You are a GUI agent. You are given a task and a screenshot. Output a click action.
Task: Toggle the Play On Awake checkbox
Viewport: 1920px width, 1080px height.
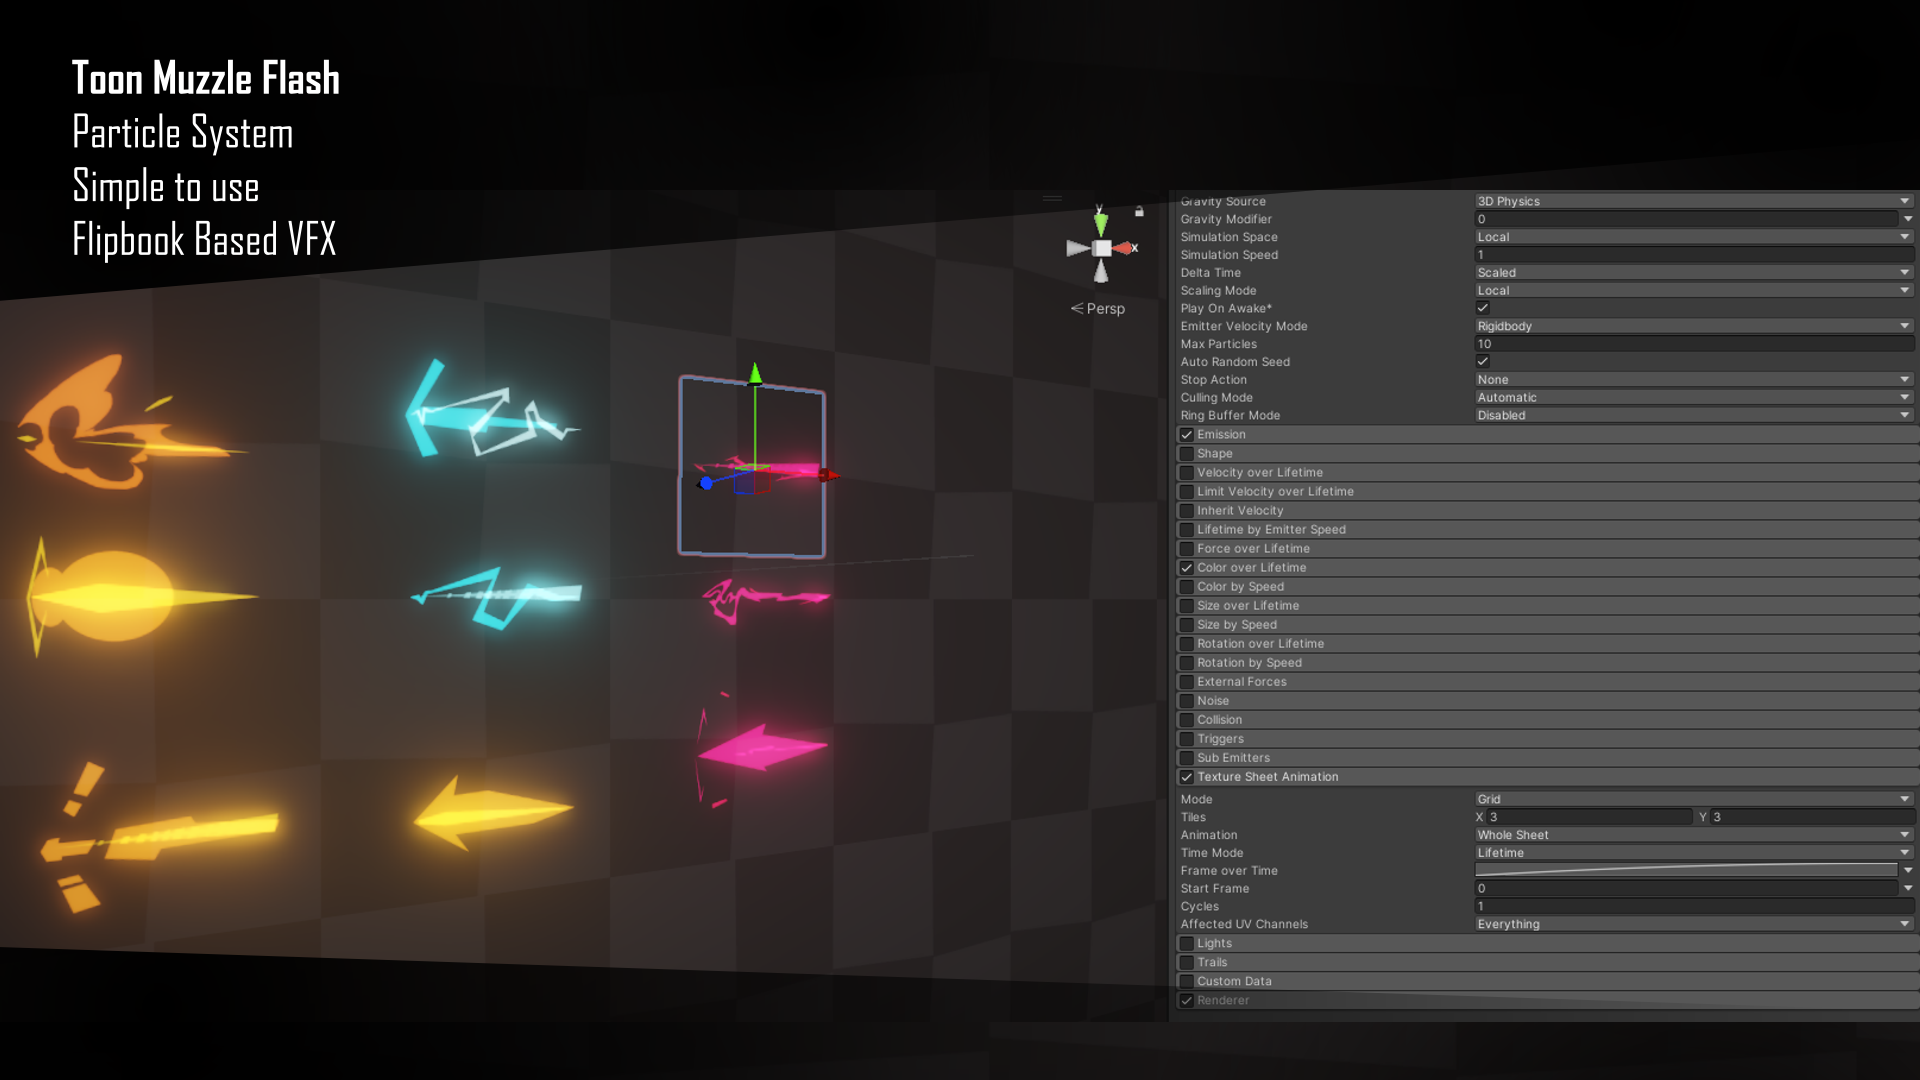pyautogui.click(x=1483, y=308)
